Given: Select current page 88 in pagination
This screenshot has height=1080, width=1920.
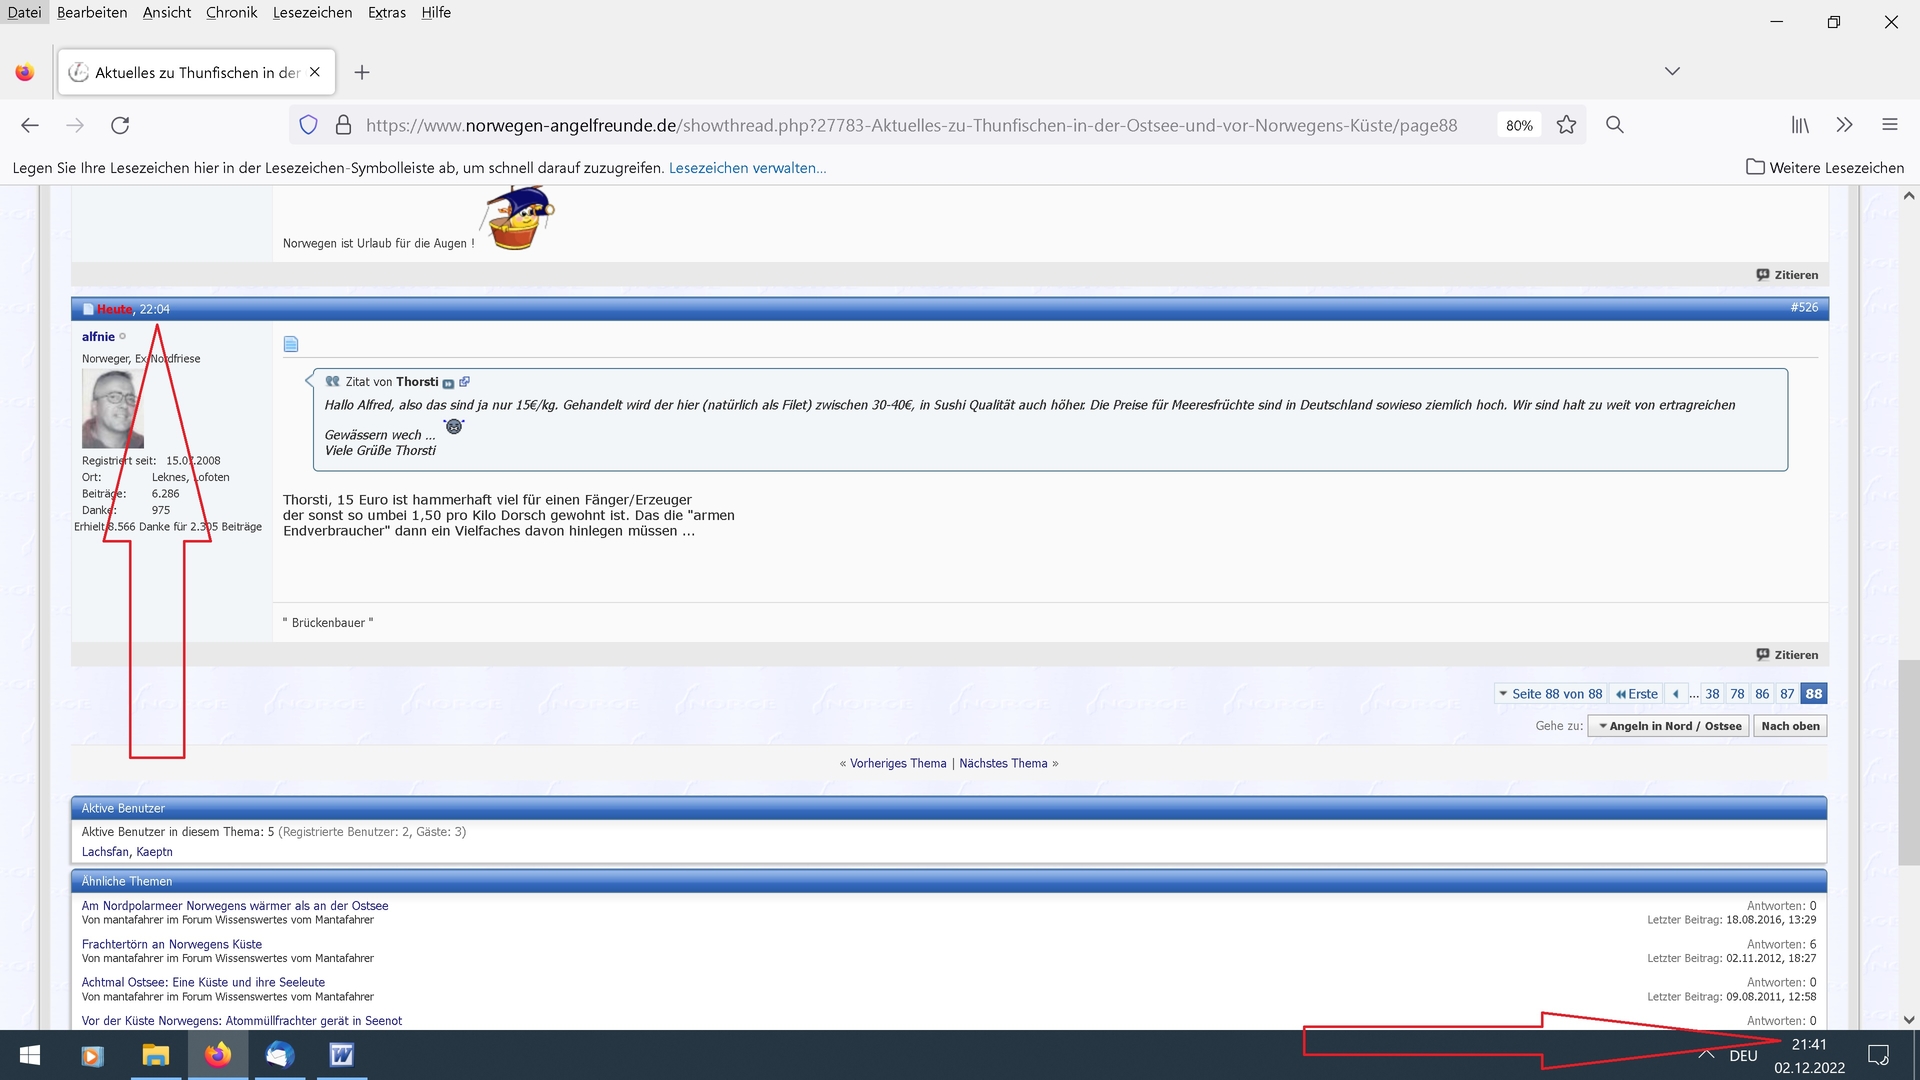Looking at the screenshot, I should click(1814, 694).
